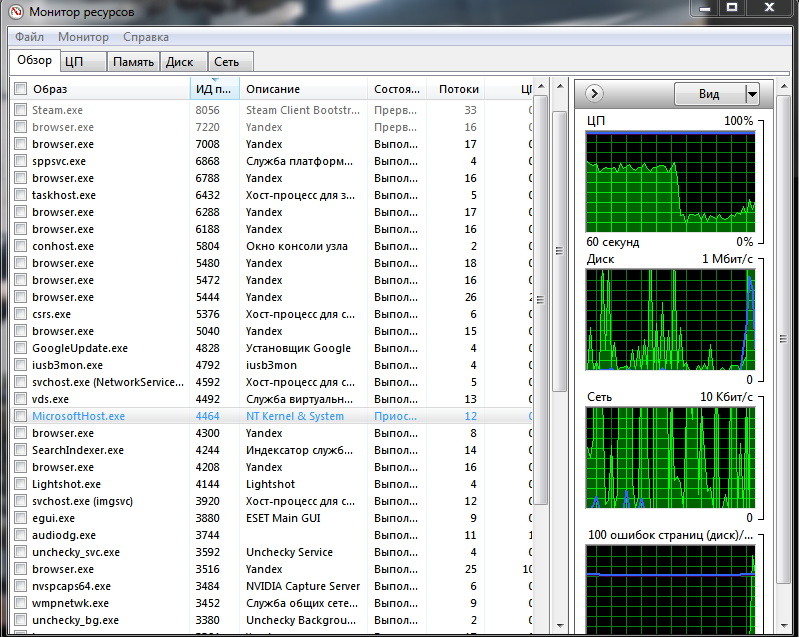Open the Файл menu
This screenshot has width=799, height=637.
point(29,37)
